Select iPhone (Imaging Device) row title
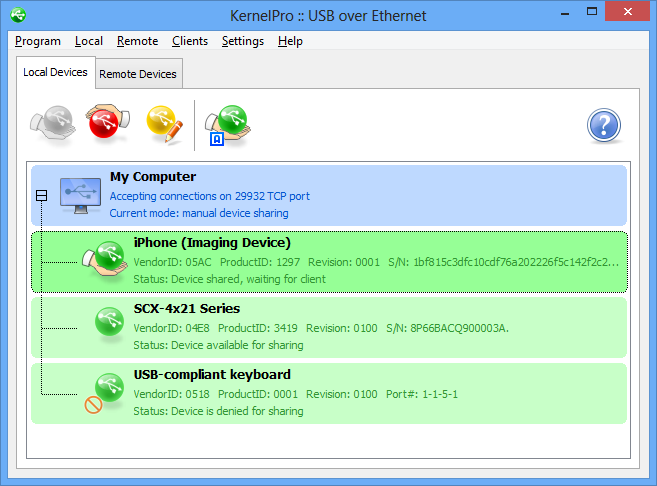Viewport: 657px width, 486px height. [x=212, y=243]
